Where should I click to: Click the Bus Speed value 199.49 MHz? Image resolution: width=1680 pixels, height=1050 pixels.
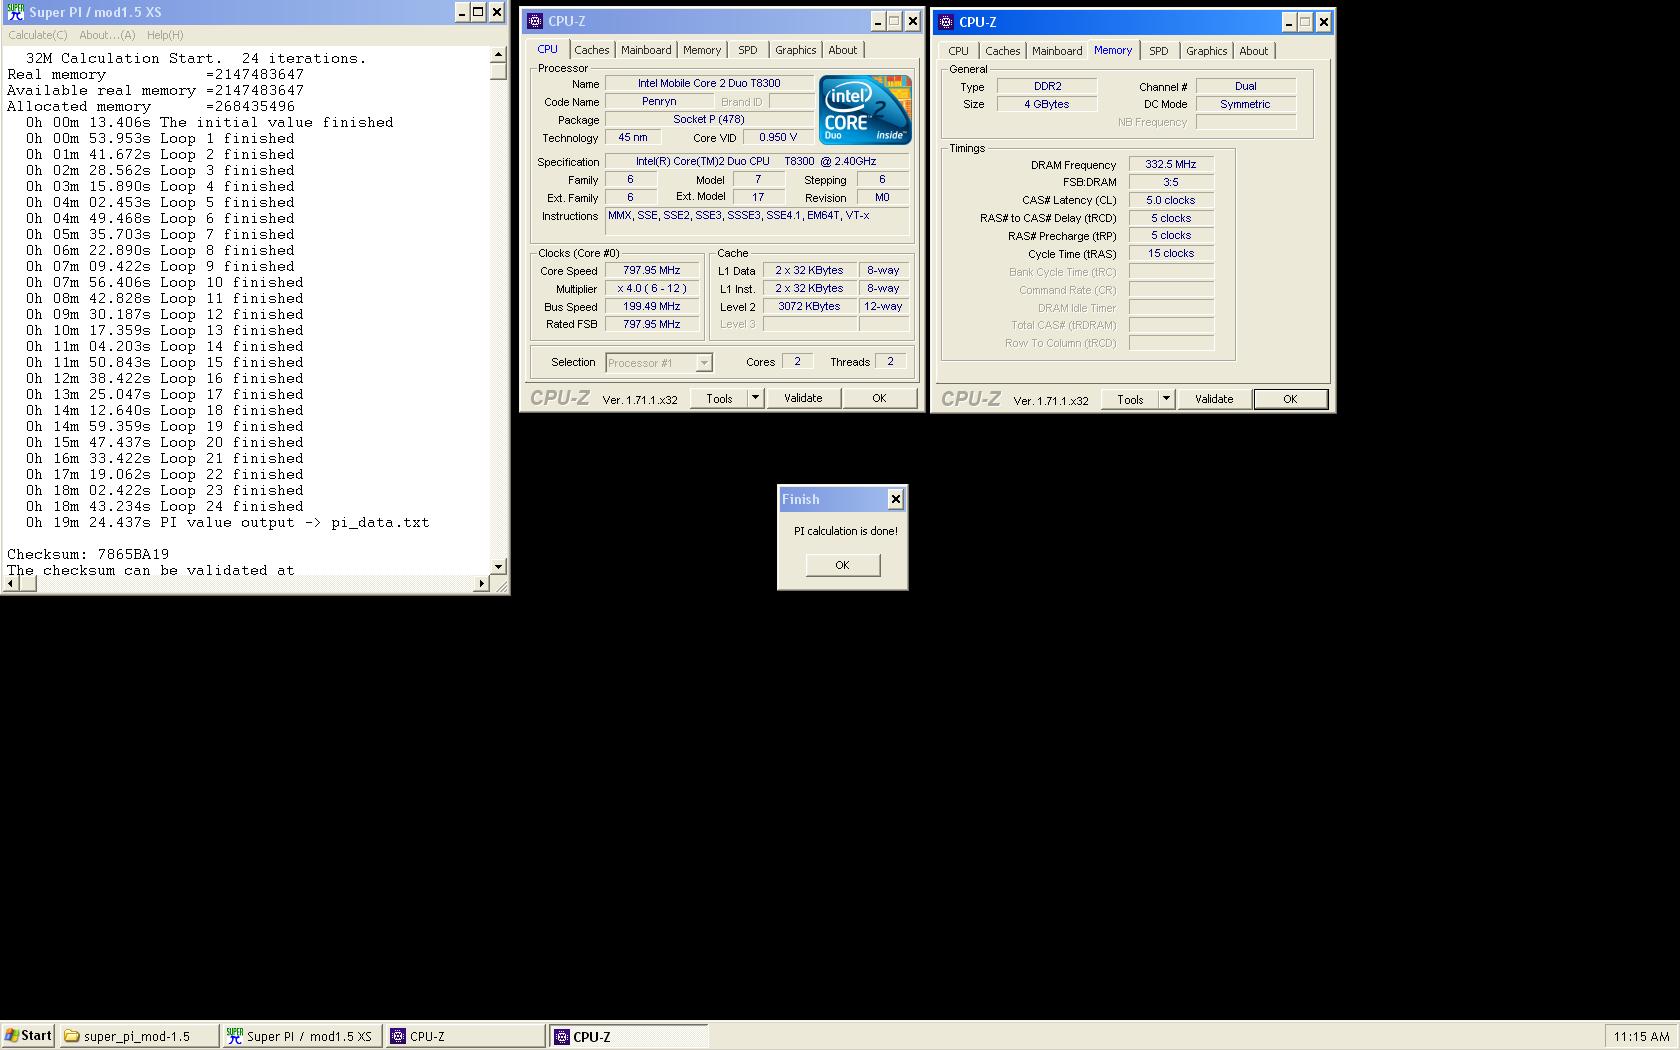pos(651,307)
